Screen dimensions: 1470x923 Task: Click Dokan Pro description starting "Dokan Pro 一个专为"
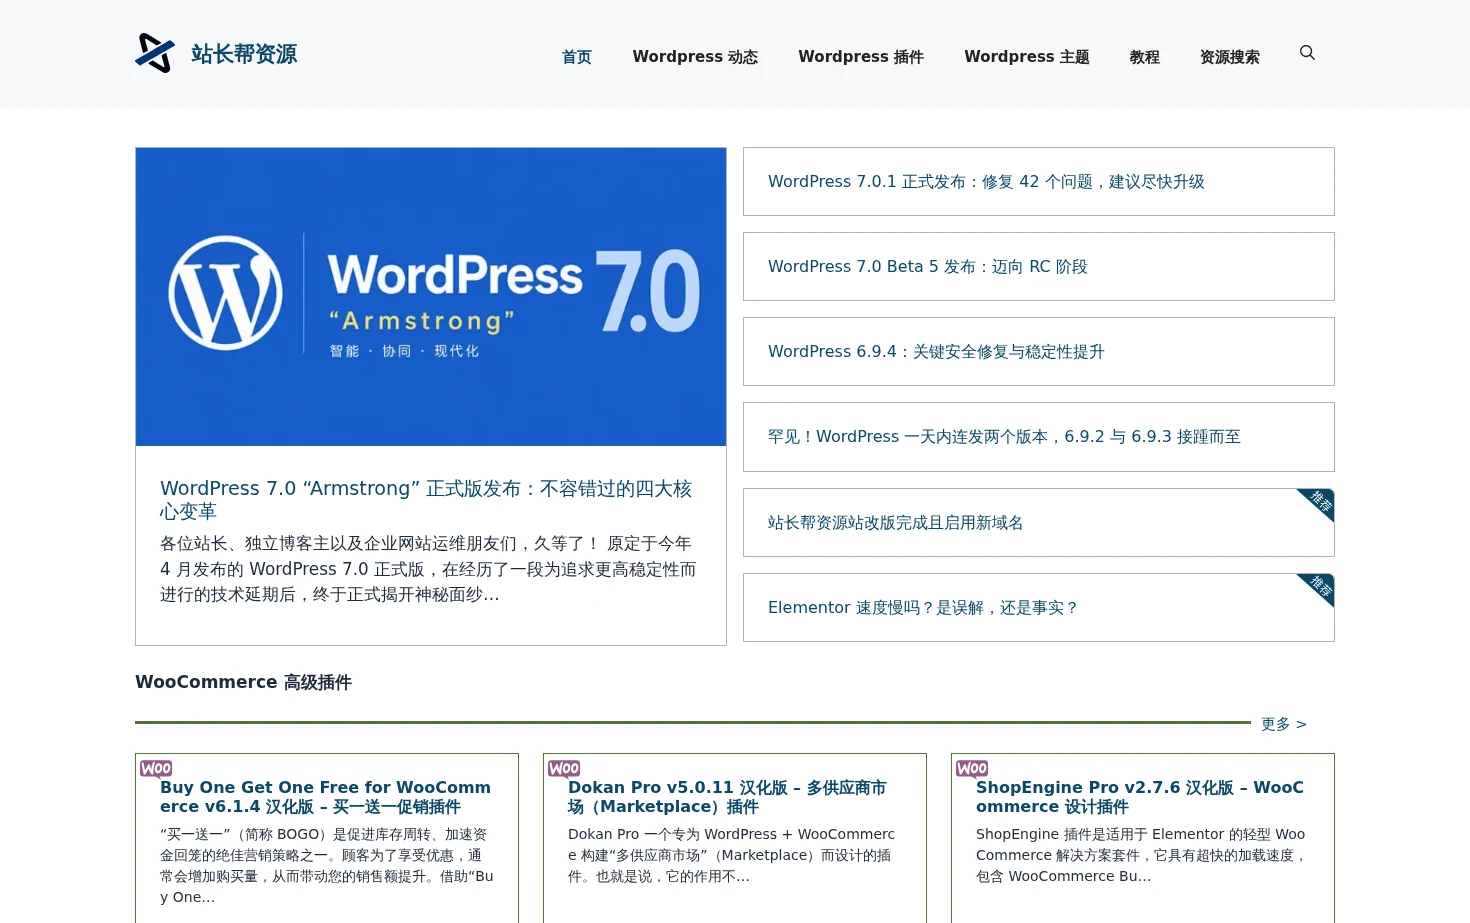pyautogui.click(x=732, y=855)
